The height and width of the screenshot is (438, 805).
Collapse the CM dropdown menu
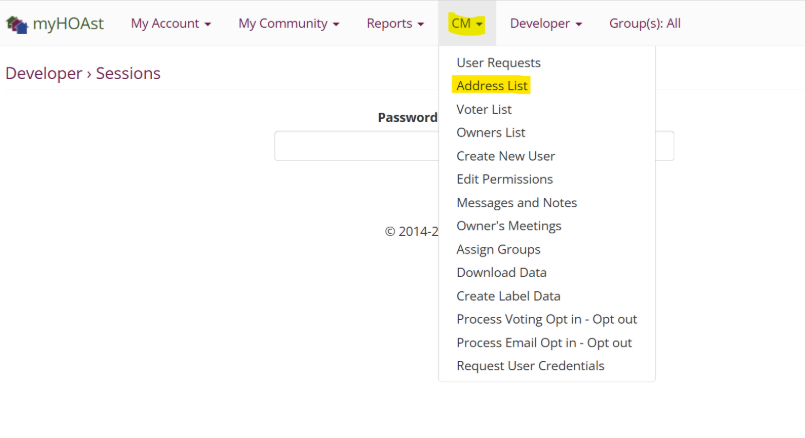coord(467,23)
